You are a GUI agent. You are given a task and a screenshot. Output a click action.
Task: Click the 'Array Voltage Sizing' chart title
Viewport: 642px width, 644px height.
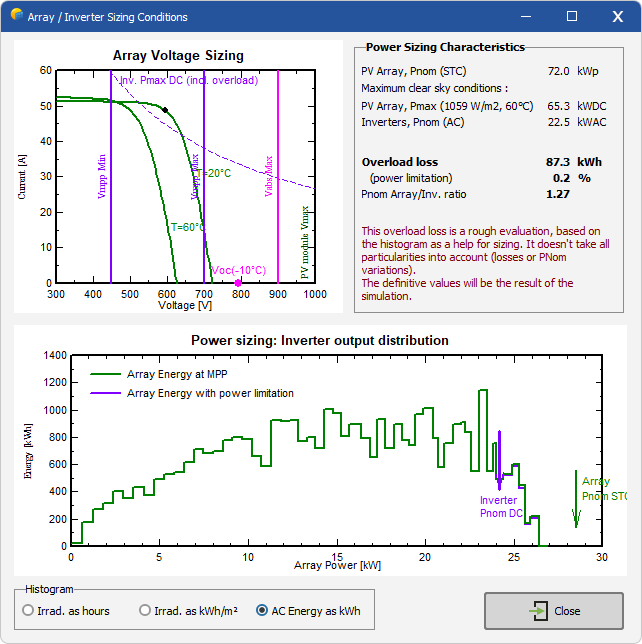click(x=178, y=55)
